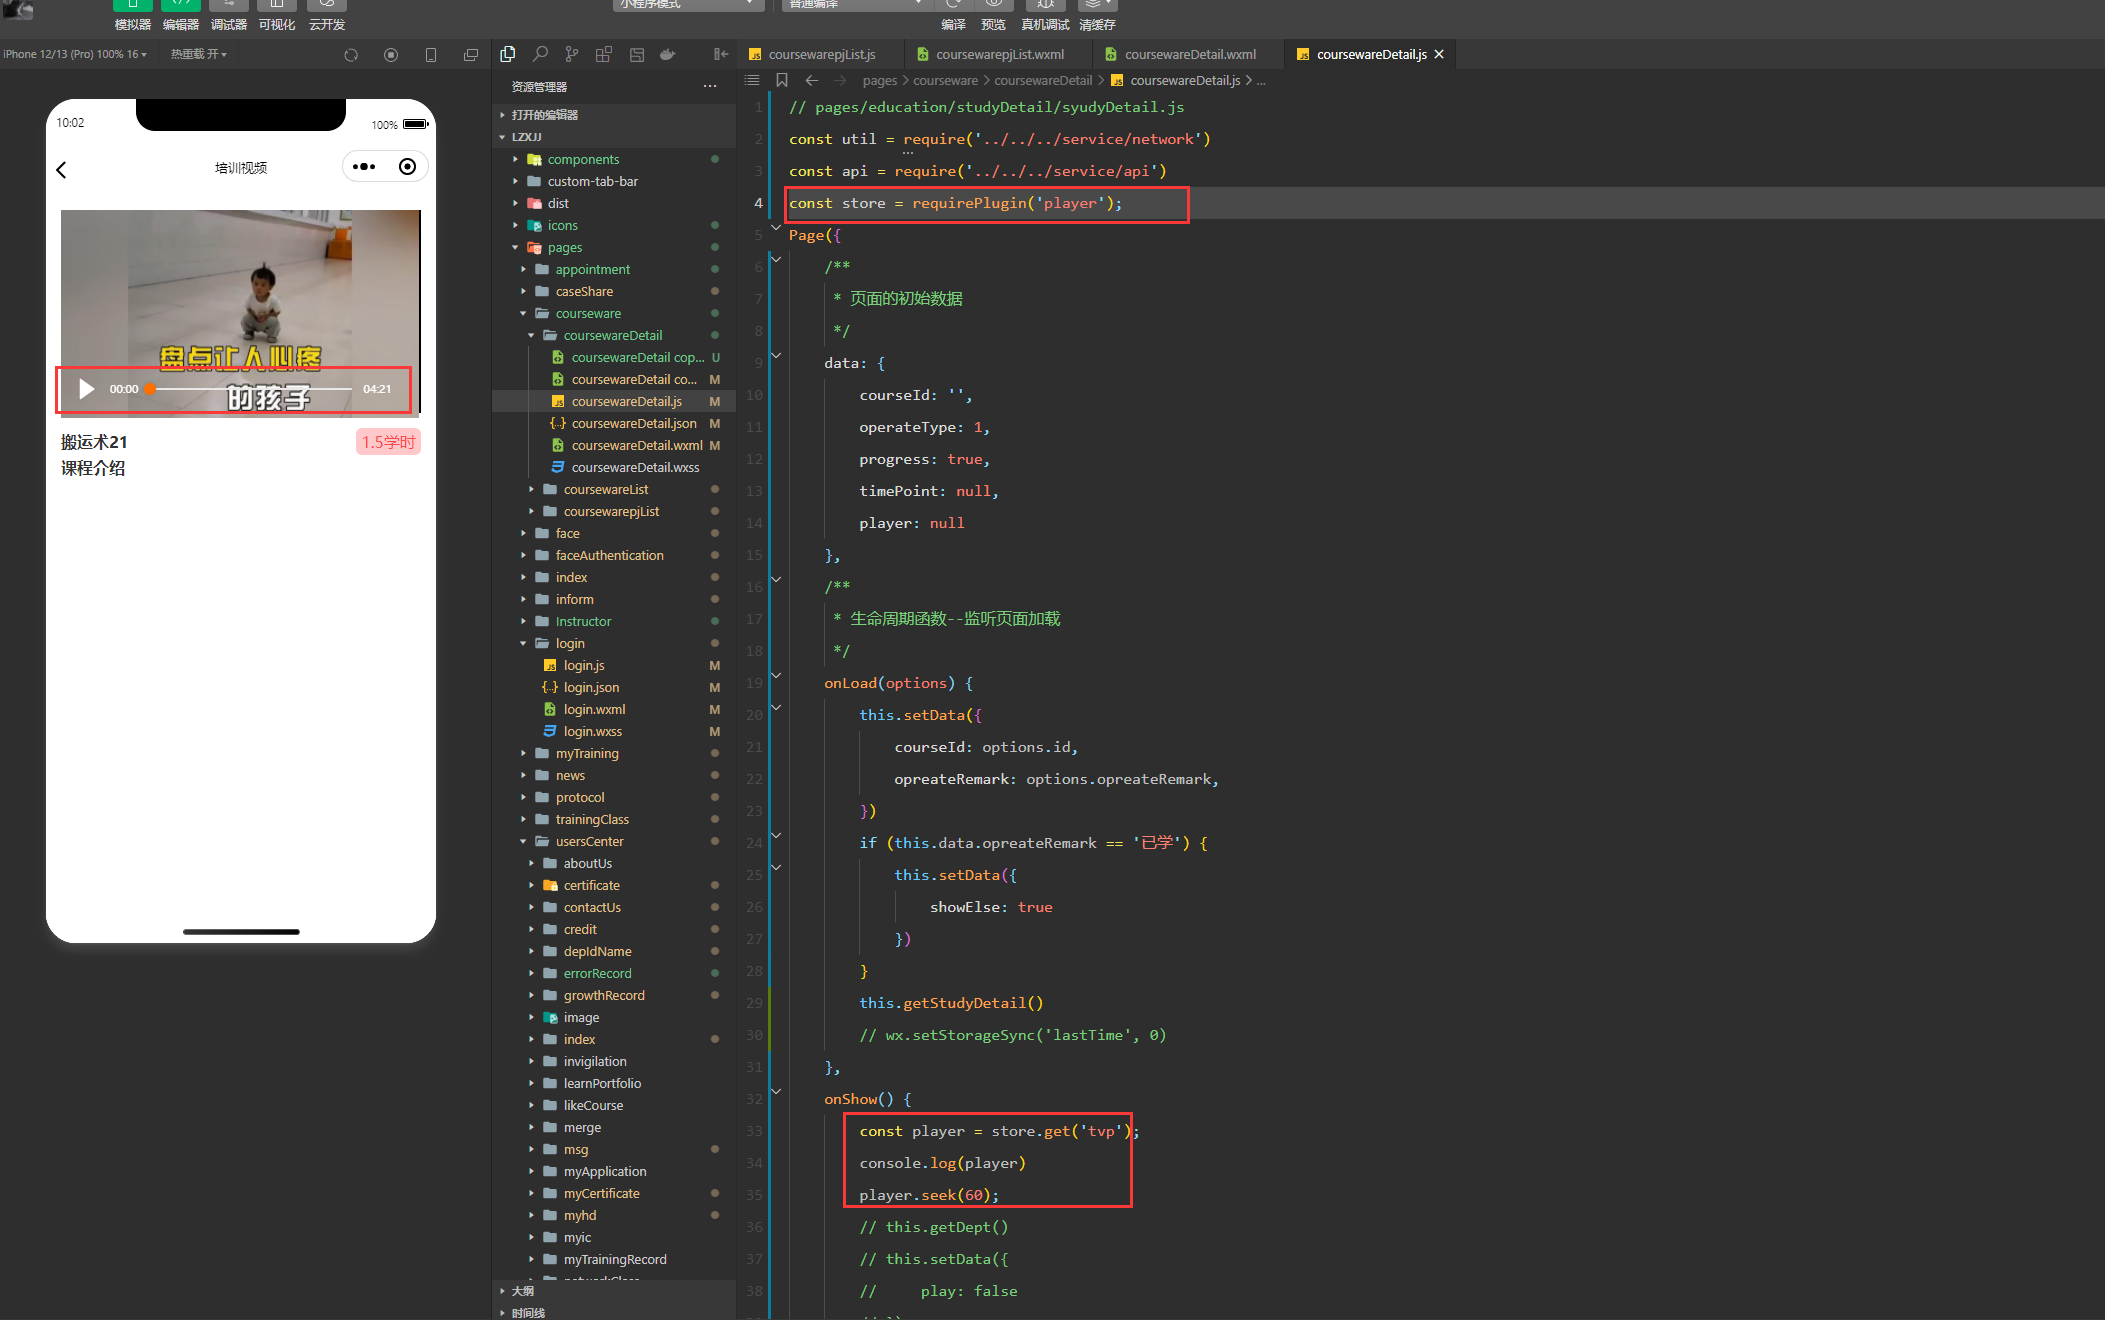Toggle the 调试器 panel button
This screenshot has width=2105, height=1320.
[228, 15]
